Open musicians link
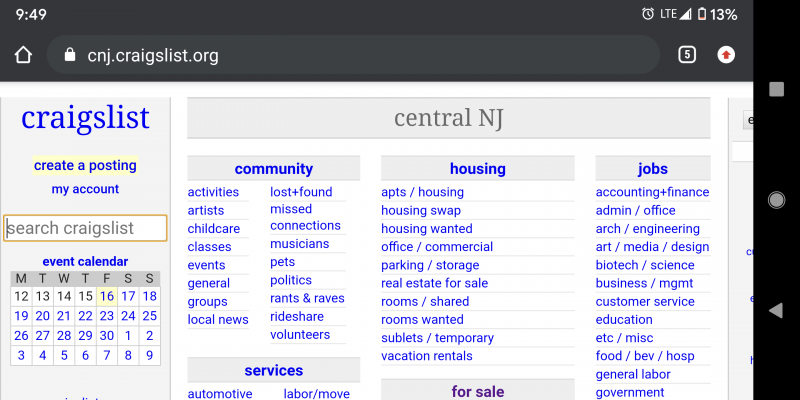 [299, 243]
